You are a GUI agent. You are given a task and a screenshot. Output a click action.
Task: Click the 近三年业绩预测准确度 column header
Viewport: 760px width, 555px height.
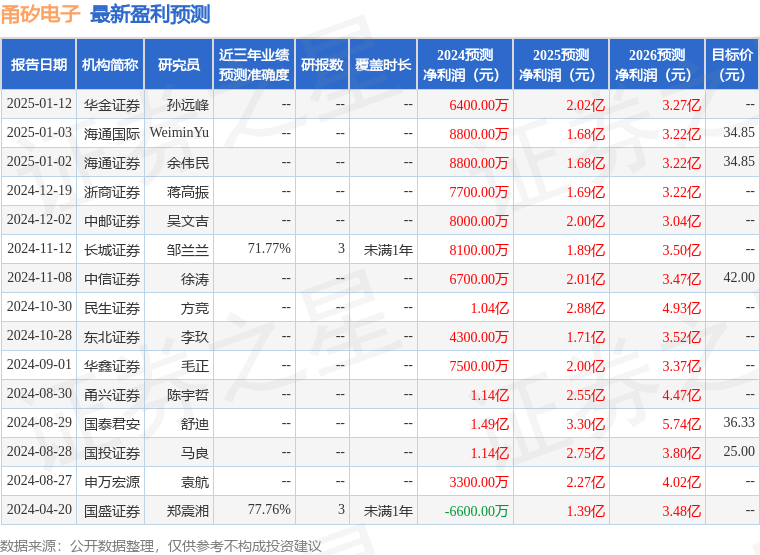254,64
